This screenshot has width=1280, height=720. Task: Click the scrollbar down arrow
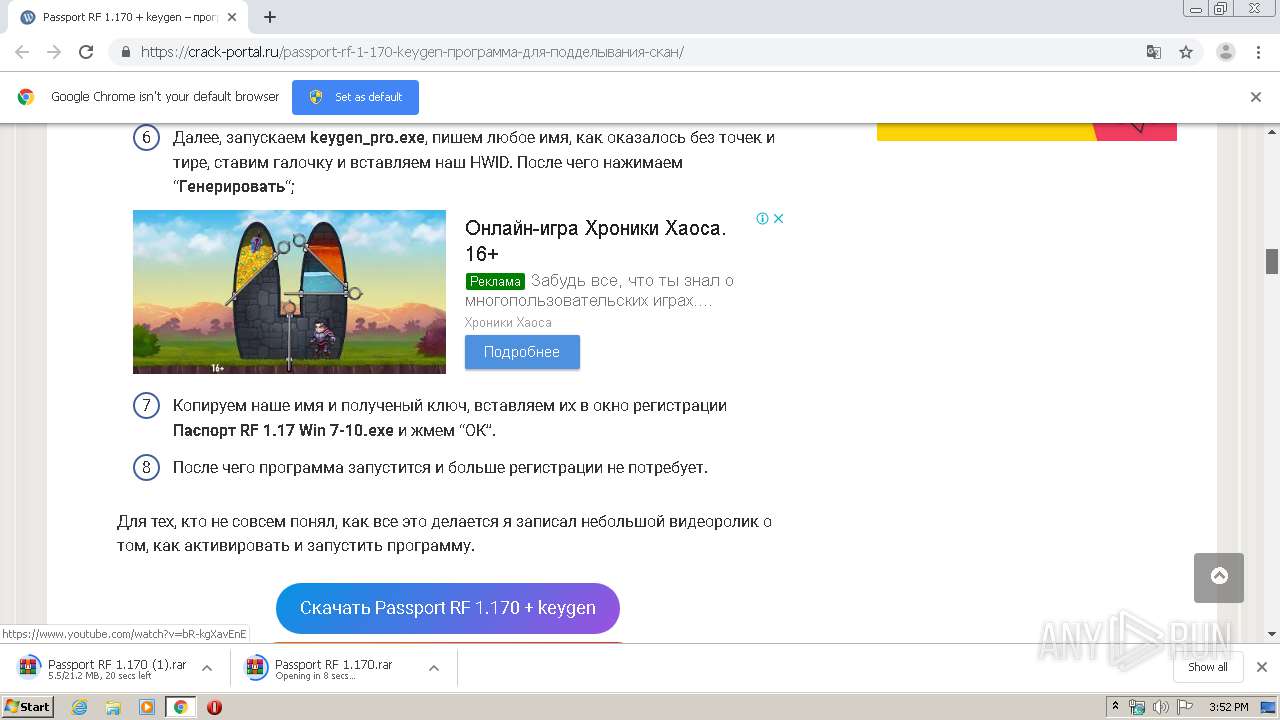[1272, 634]
